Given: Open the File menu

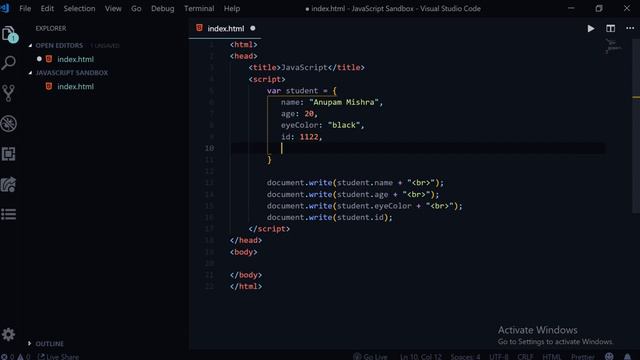Looking at the screenshot, I should [25, 8].
